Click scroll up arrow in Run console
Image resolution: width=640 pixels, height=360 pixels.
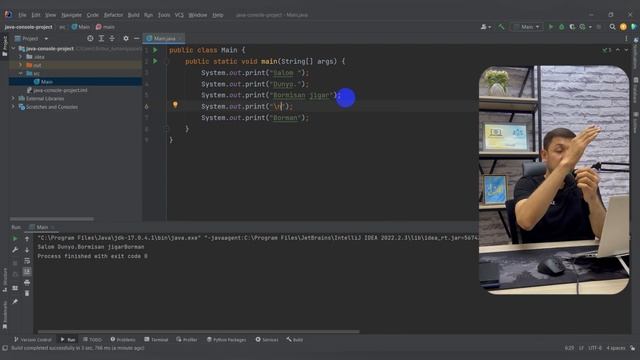pyautogui.click(x=27, y=238)
